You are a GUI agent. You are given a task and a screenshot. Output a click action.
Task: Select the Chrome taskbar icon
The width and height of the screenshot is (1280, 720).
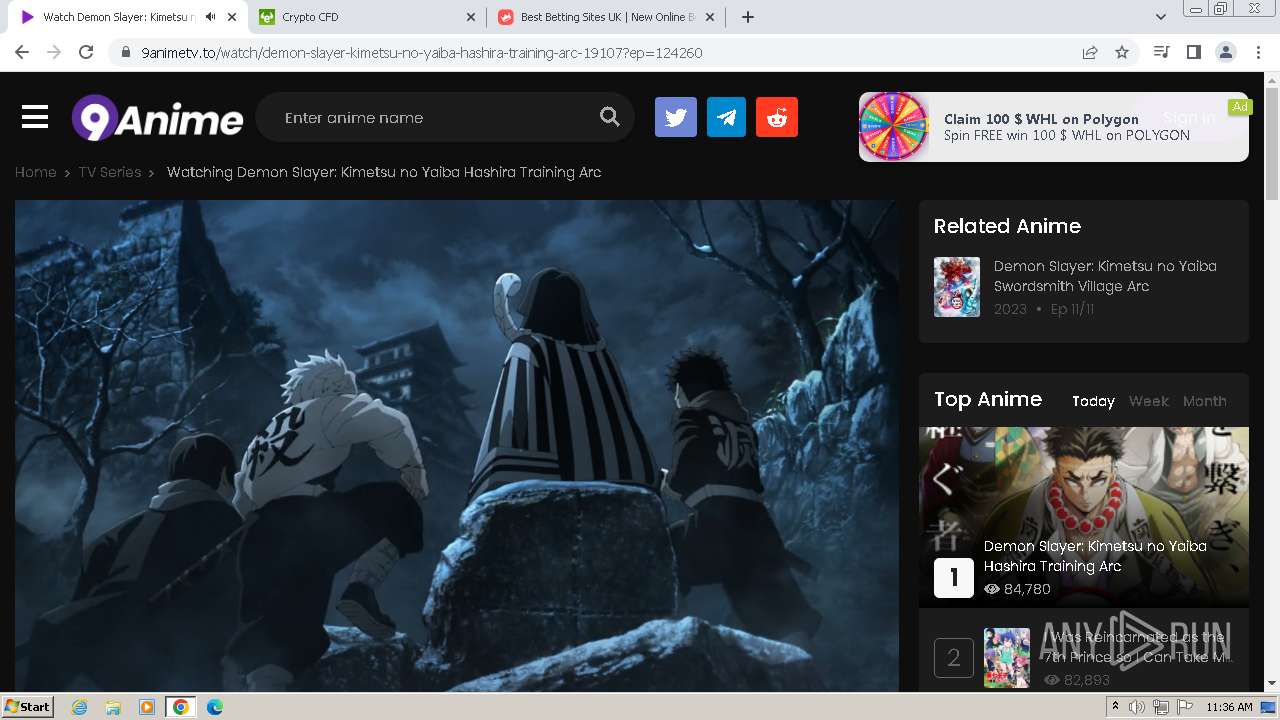click(x=181, y=707)
